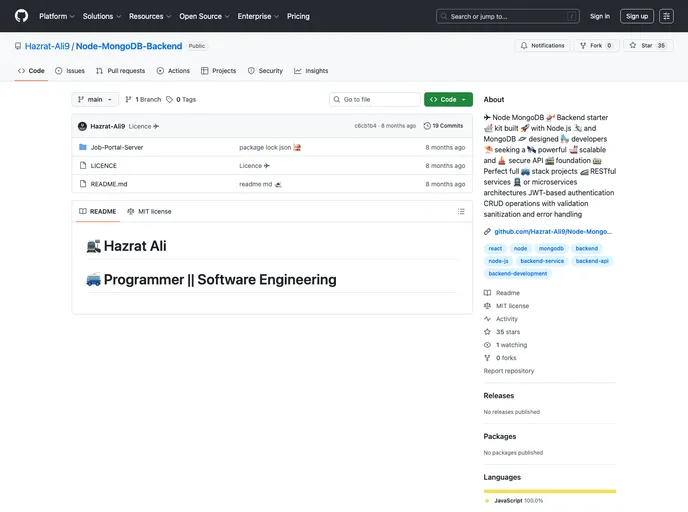Open the Node-MongoDB-Backend repository link

(x=129, y=46)
